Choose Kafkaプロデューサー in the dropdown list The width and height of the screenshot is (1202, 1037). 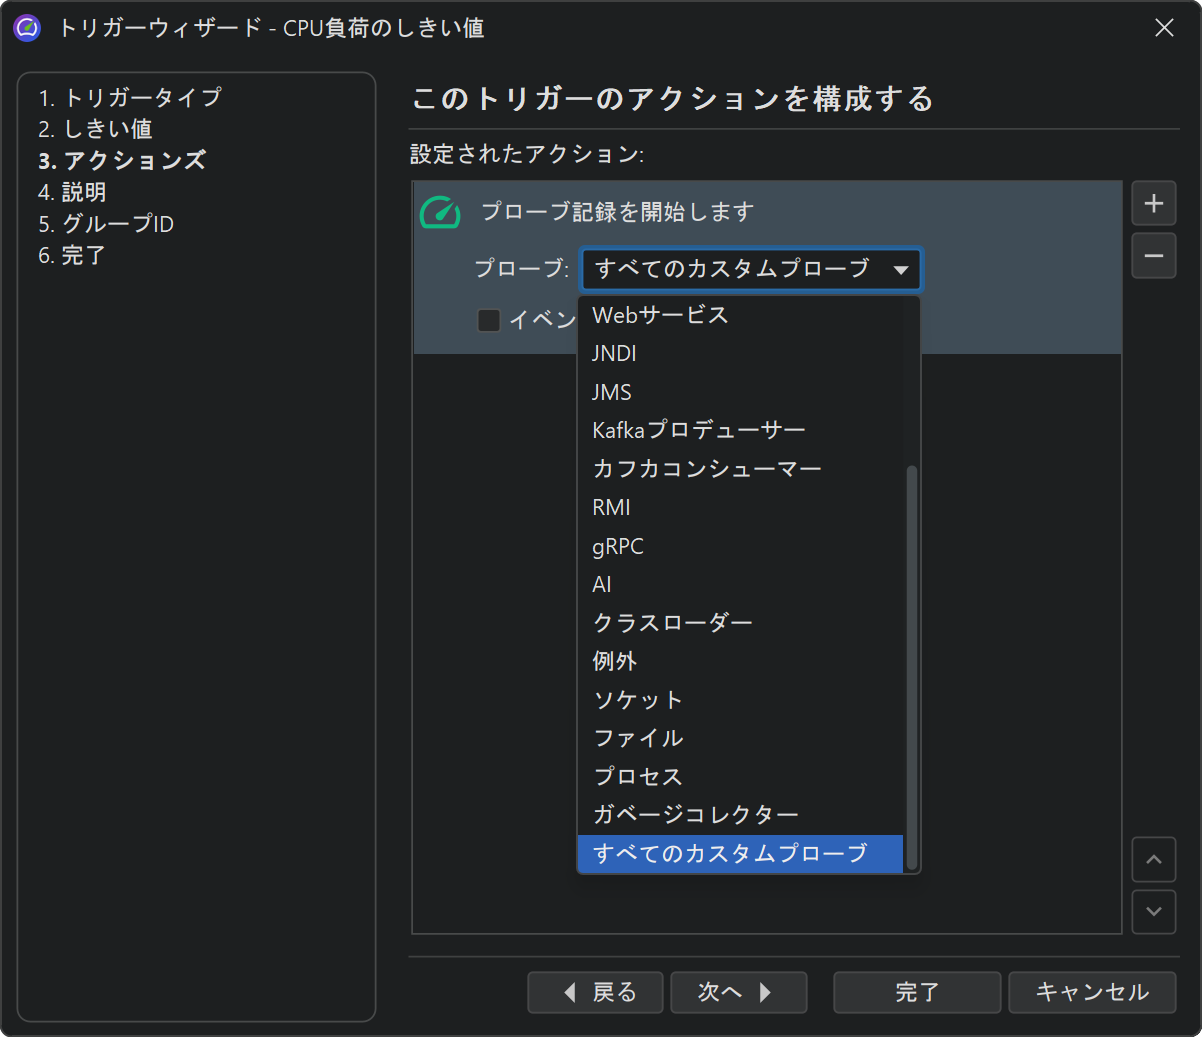pos(698,430)
